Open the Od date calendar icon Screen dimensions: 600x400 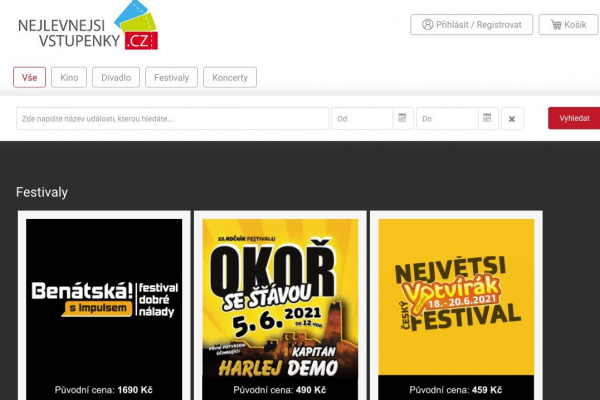[402, 118]
